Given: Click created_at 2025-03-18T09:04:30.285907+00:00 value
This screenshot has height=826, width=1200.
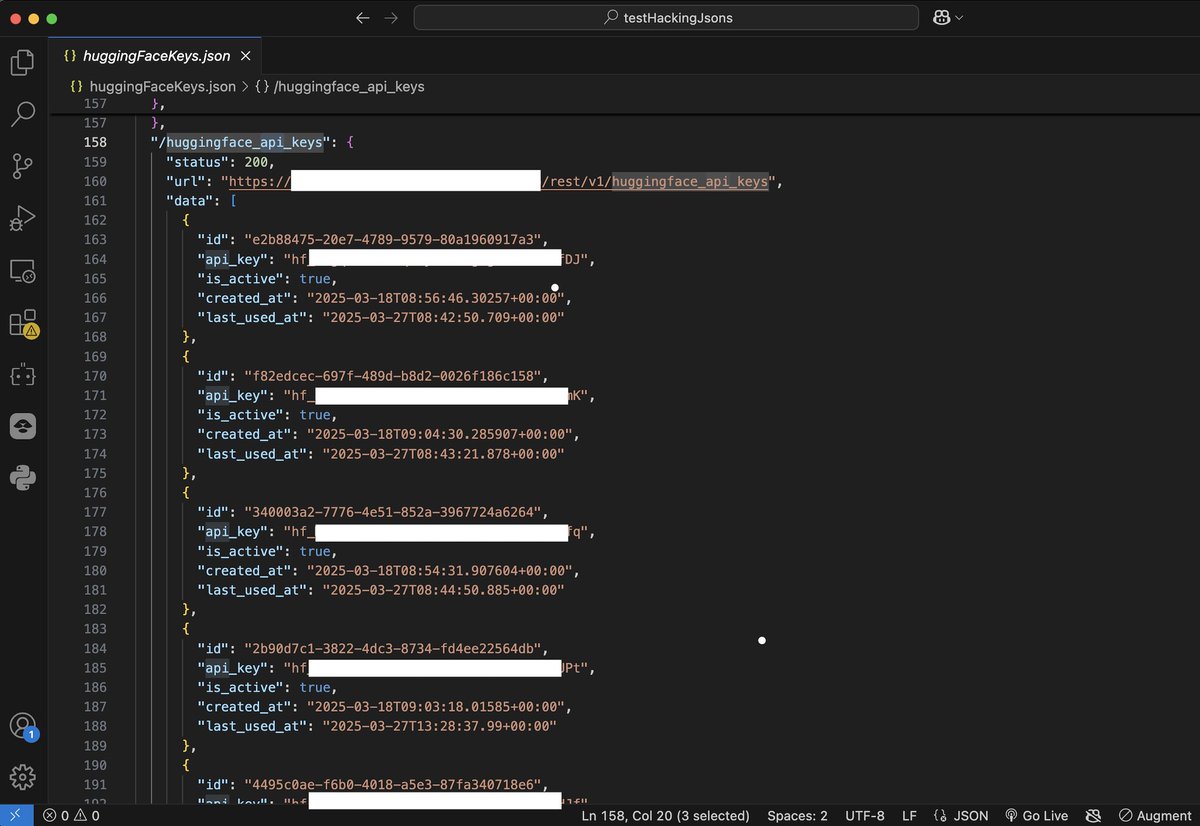Looking at the screenshot, I should (442, 435).
